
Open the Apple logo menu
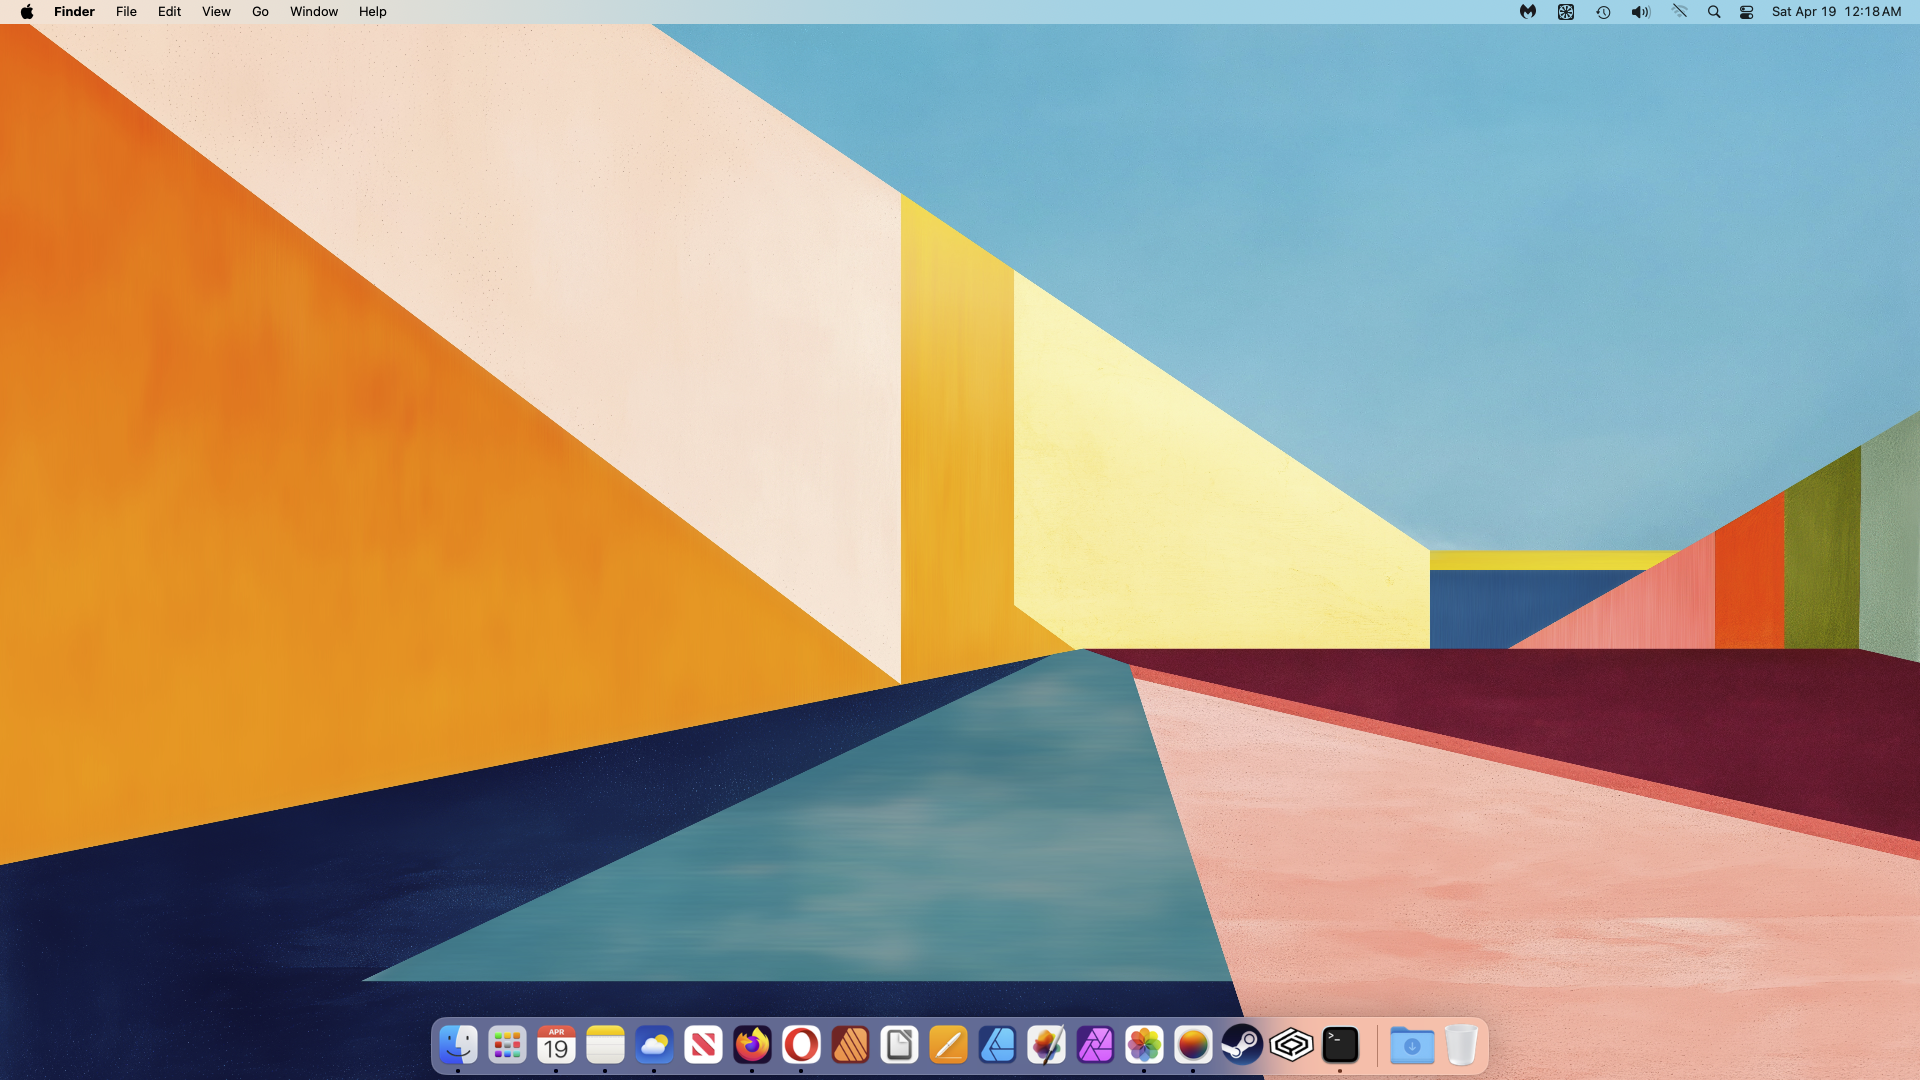27,12
